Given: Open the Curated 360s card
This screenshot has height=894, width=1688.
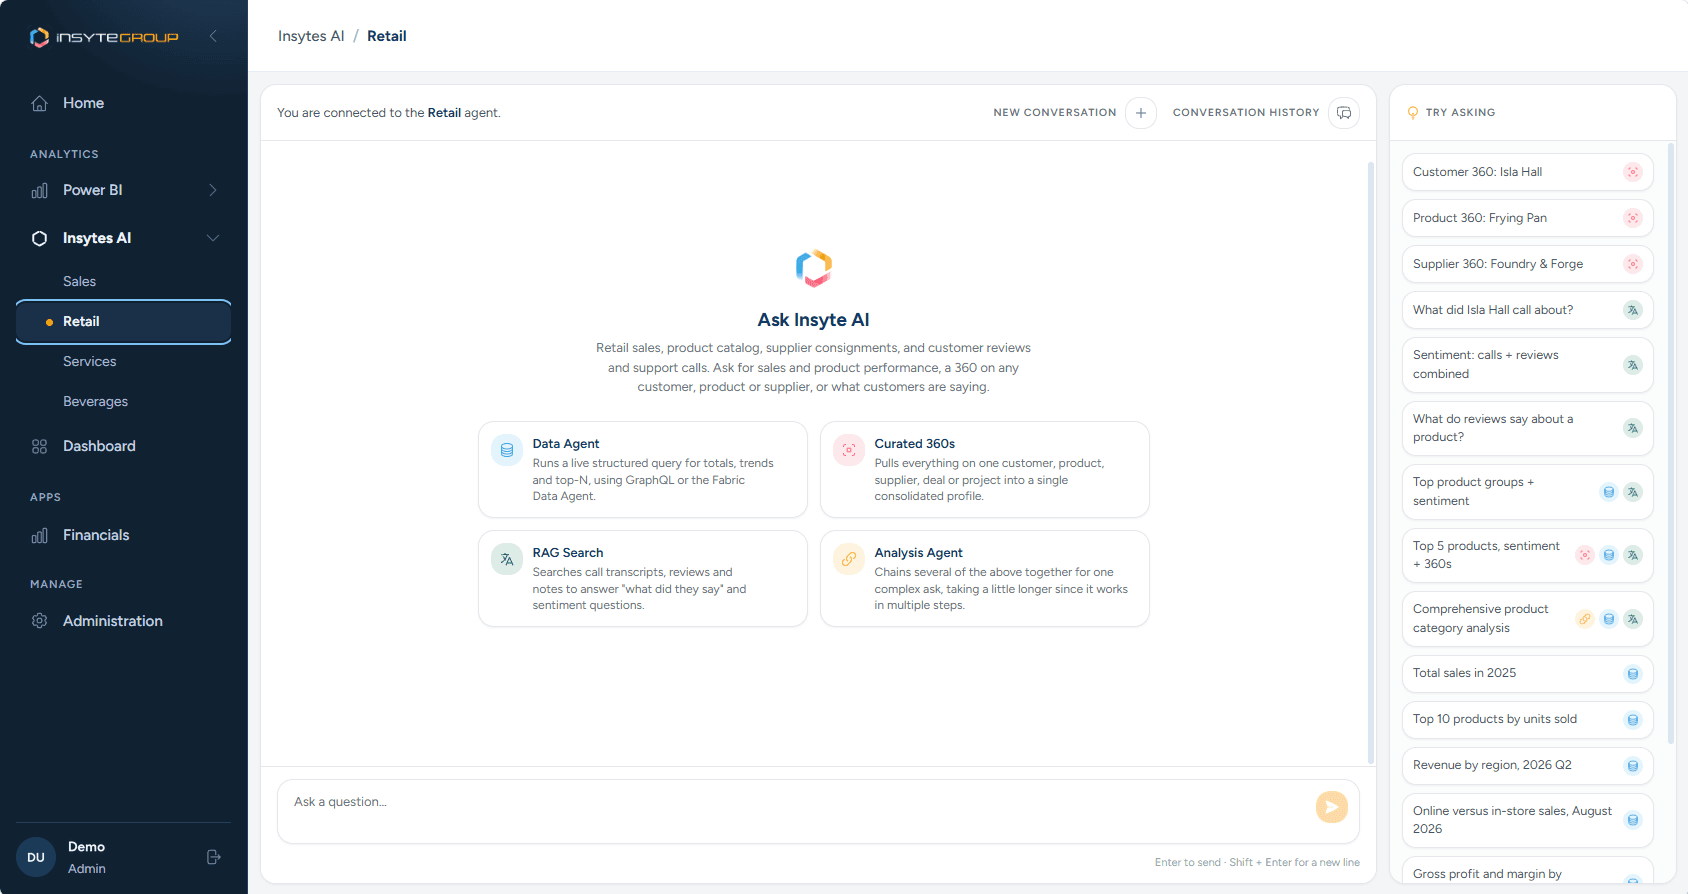Looking at the screenshot, I should [985, 469].
